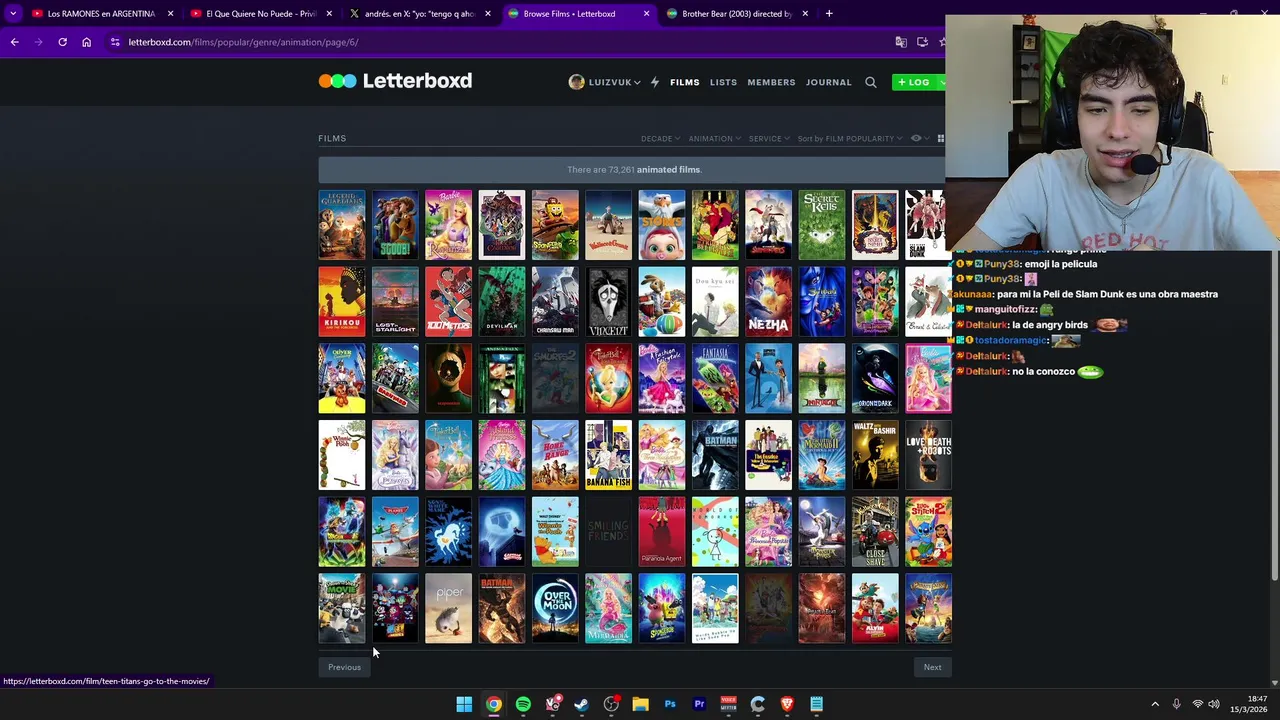
Task: Click the translate page icon
Action: tap(901, 42)
